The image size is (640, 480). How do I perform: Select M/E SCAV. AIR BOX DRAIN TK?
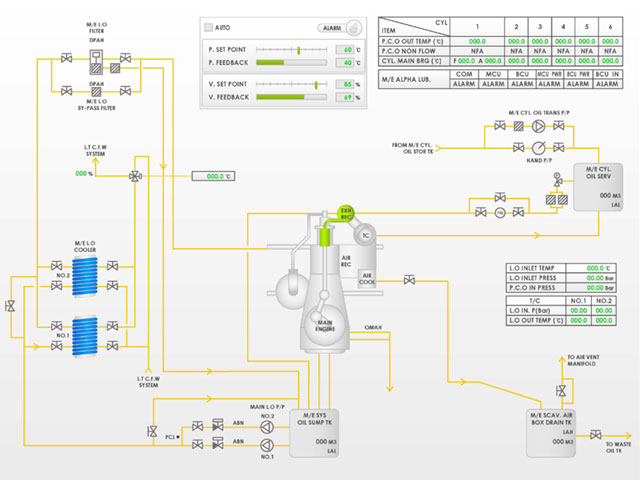point(551,433)
